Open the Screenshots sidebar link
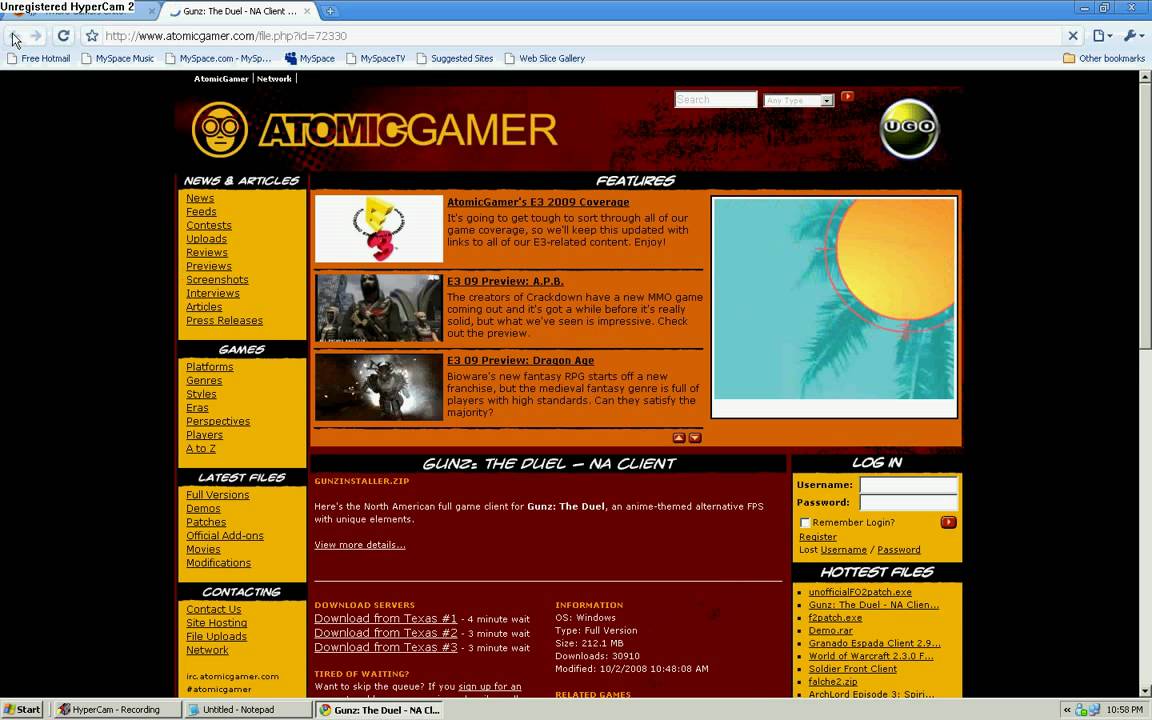The image size is (1152, 720). coord(217,280)
